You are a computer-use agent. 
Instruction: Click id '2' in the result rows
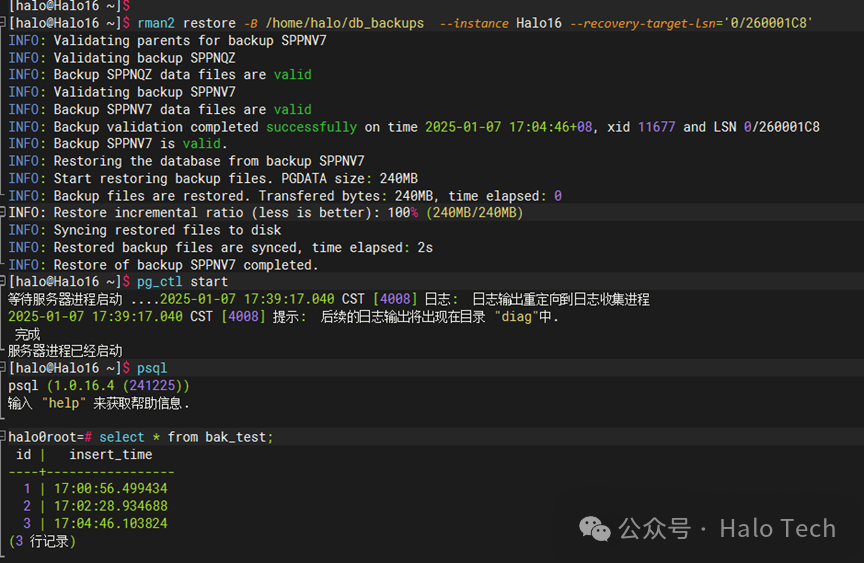[27, 506]
